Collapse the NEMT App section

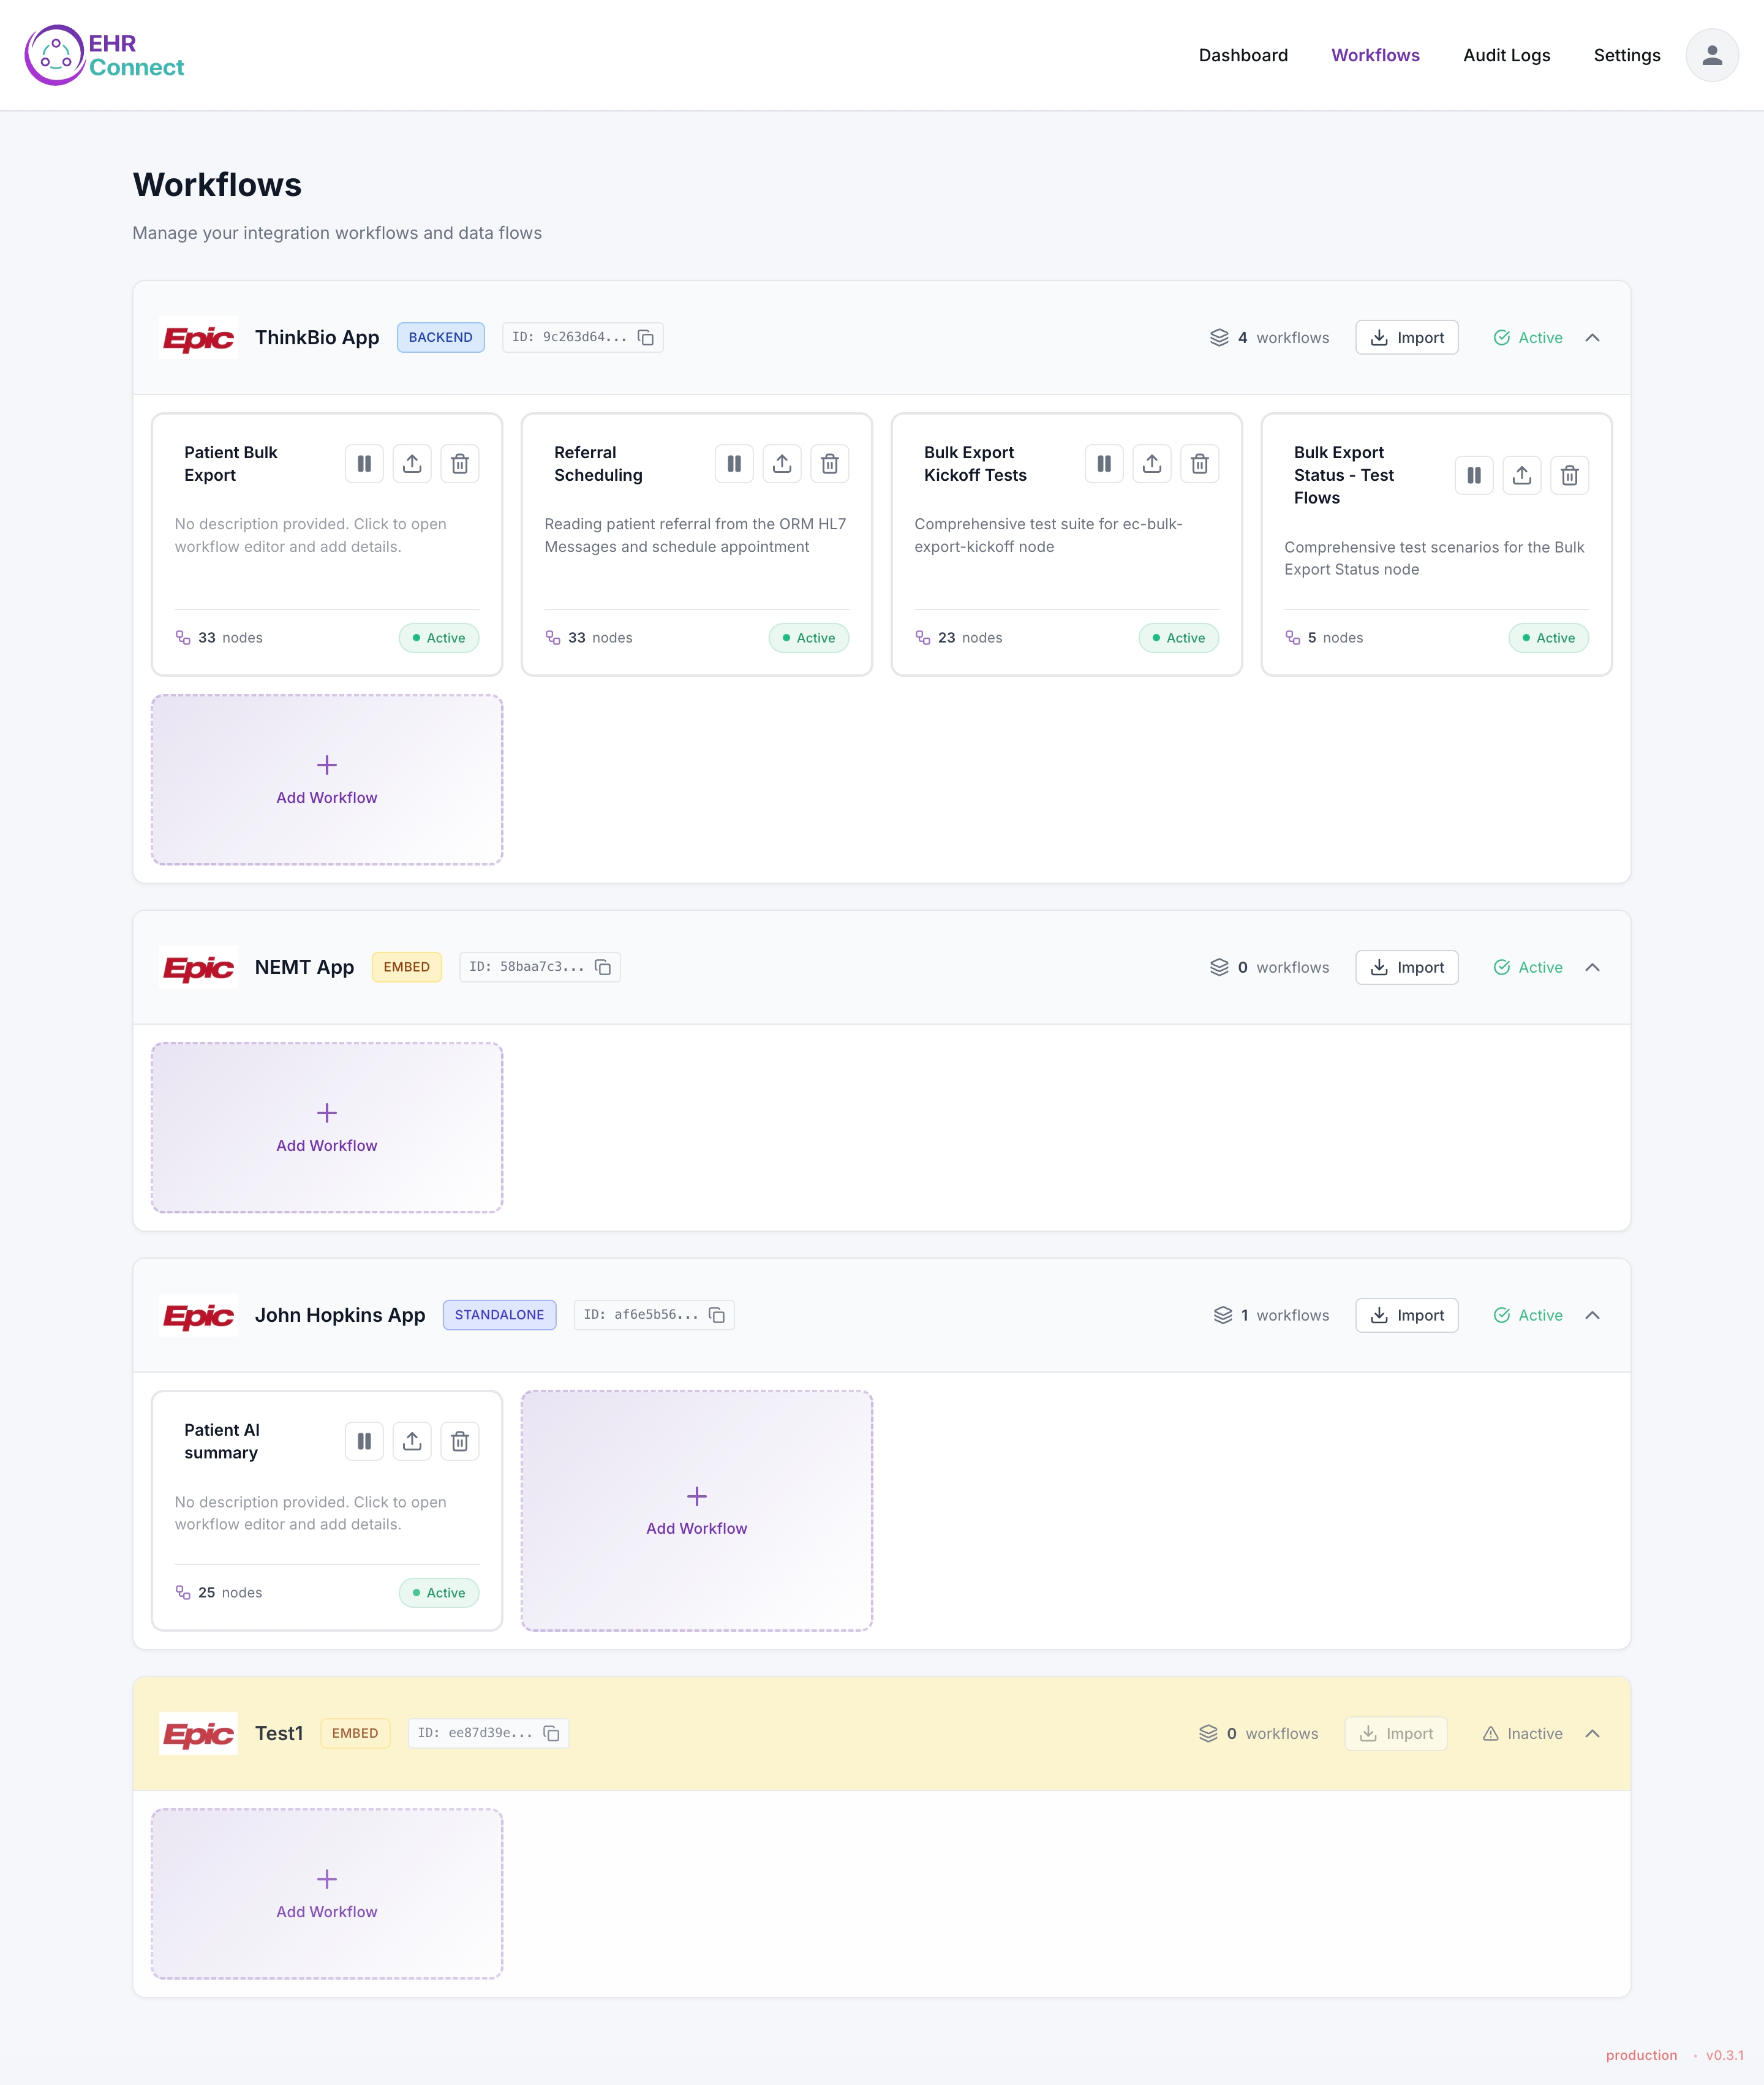tap(1592, 967)
